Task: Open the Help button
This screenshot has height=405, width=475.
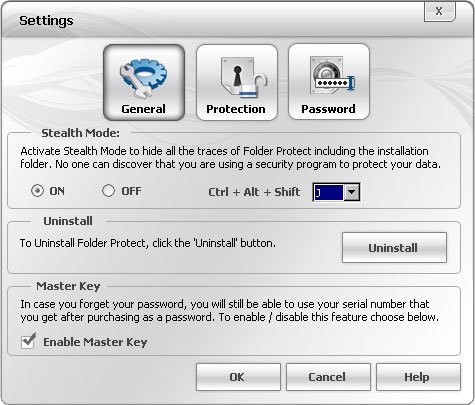Action: pyautogui.click(x=418, y=377)
